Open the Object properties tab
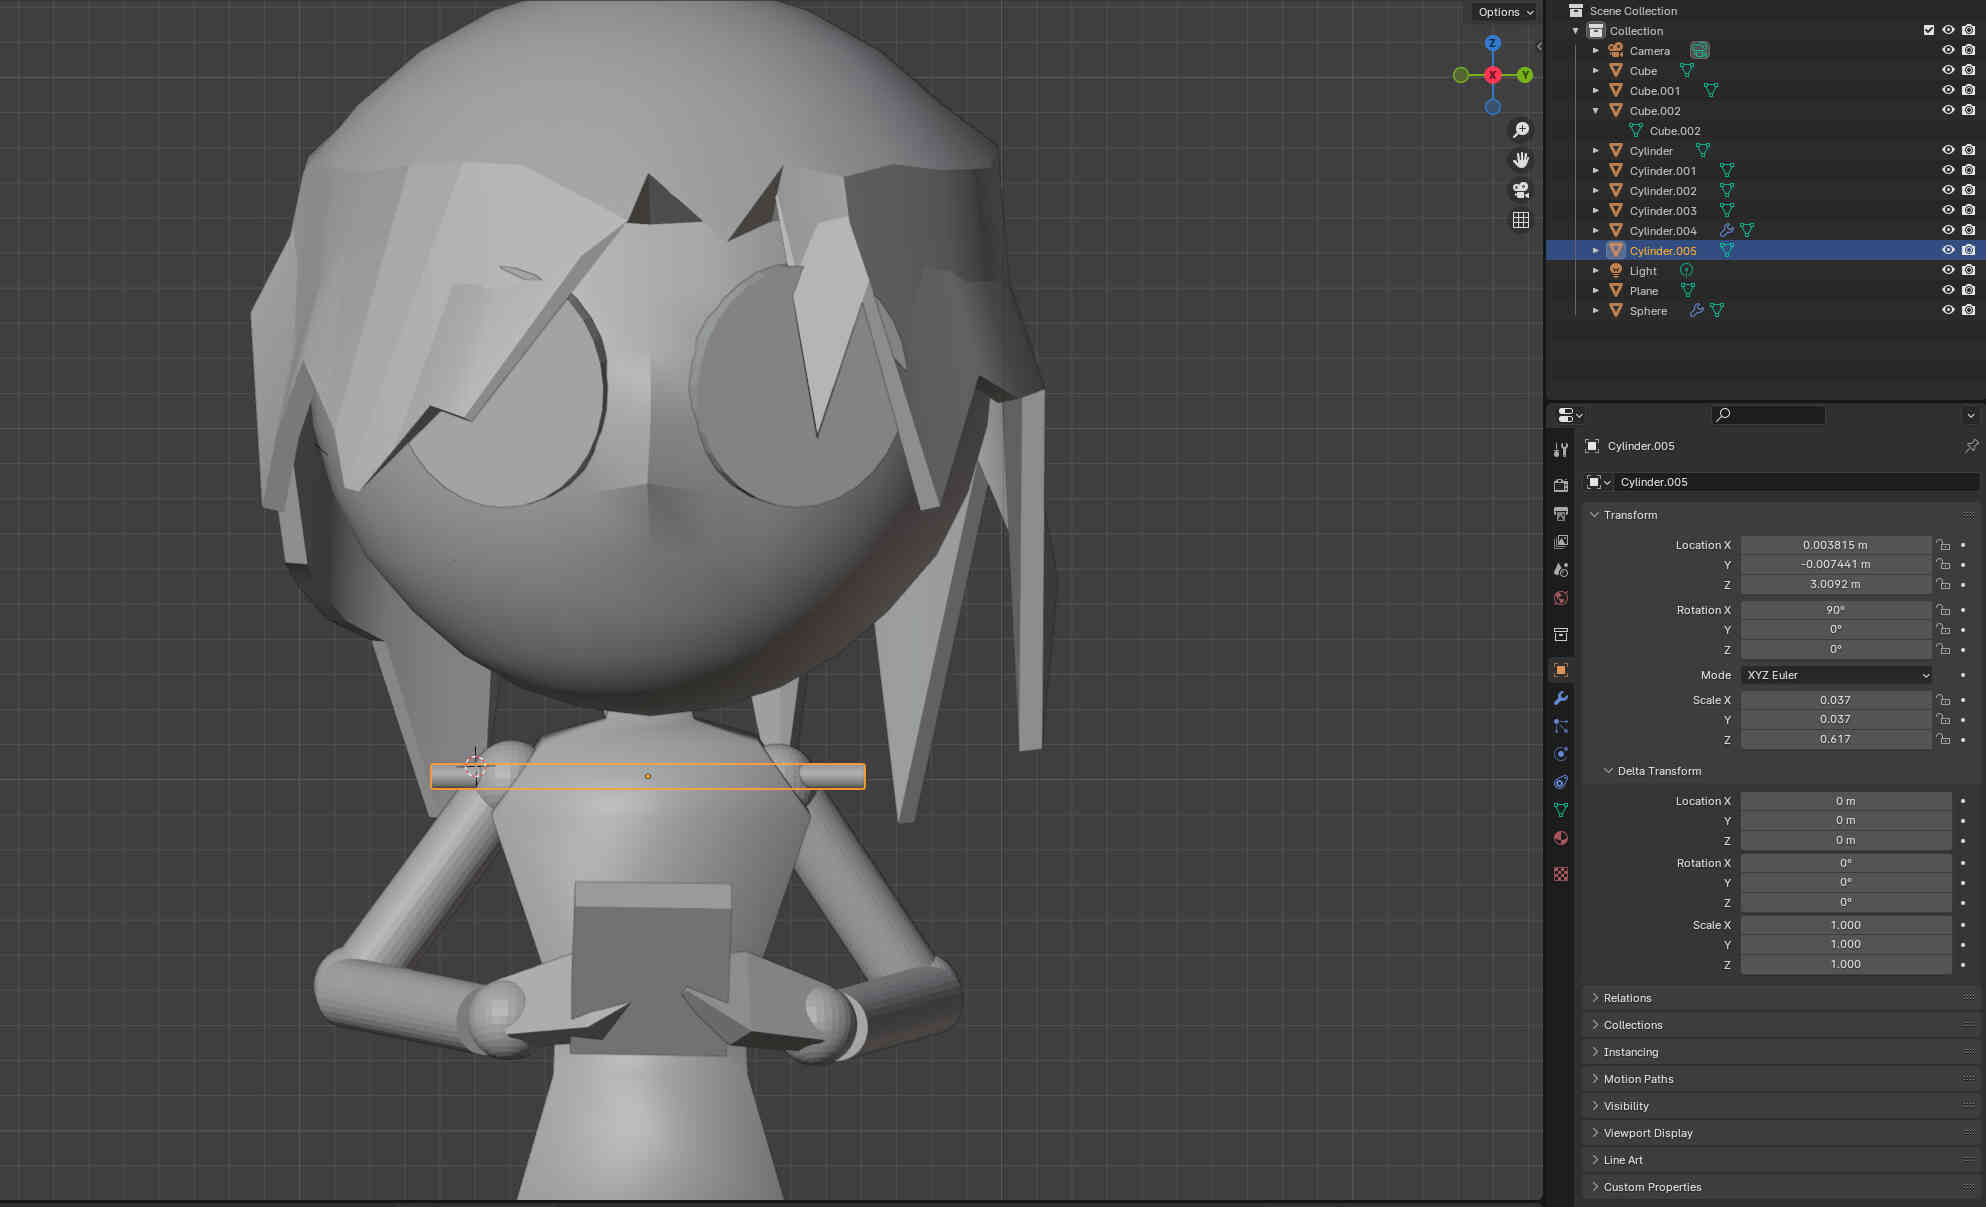1986x1207 pixels. 1561,670
